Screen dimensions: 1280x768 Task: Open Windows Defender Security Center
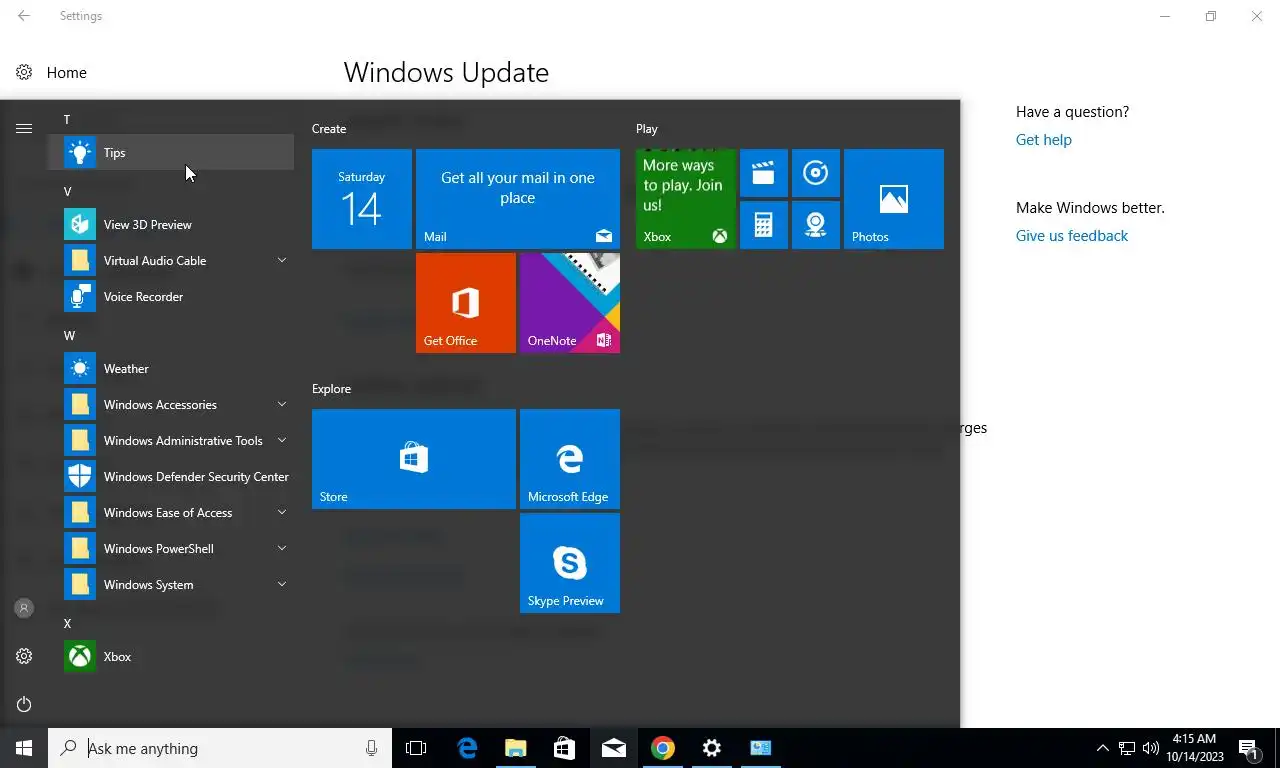click(171, 477)
